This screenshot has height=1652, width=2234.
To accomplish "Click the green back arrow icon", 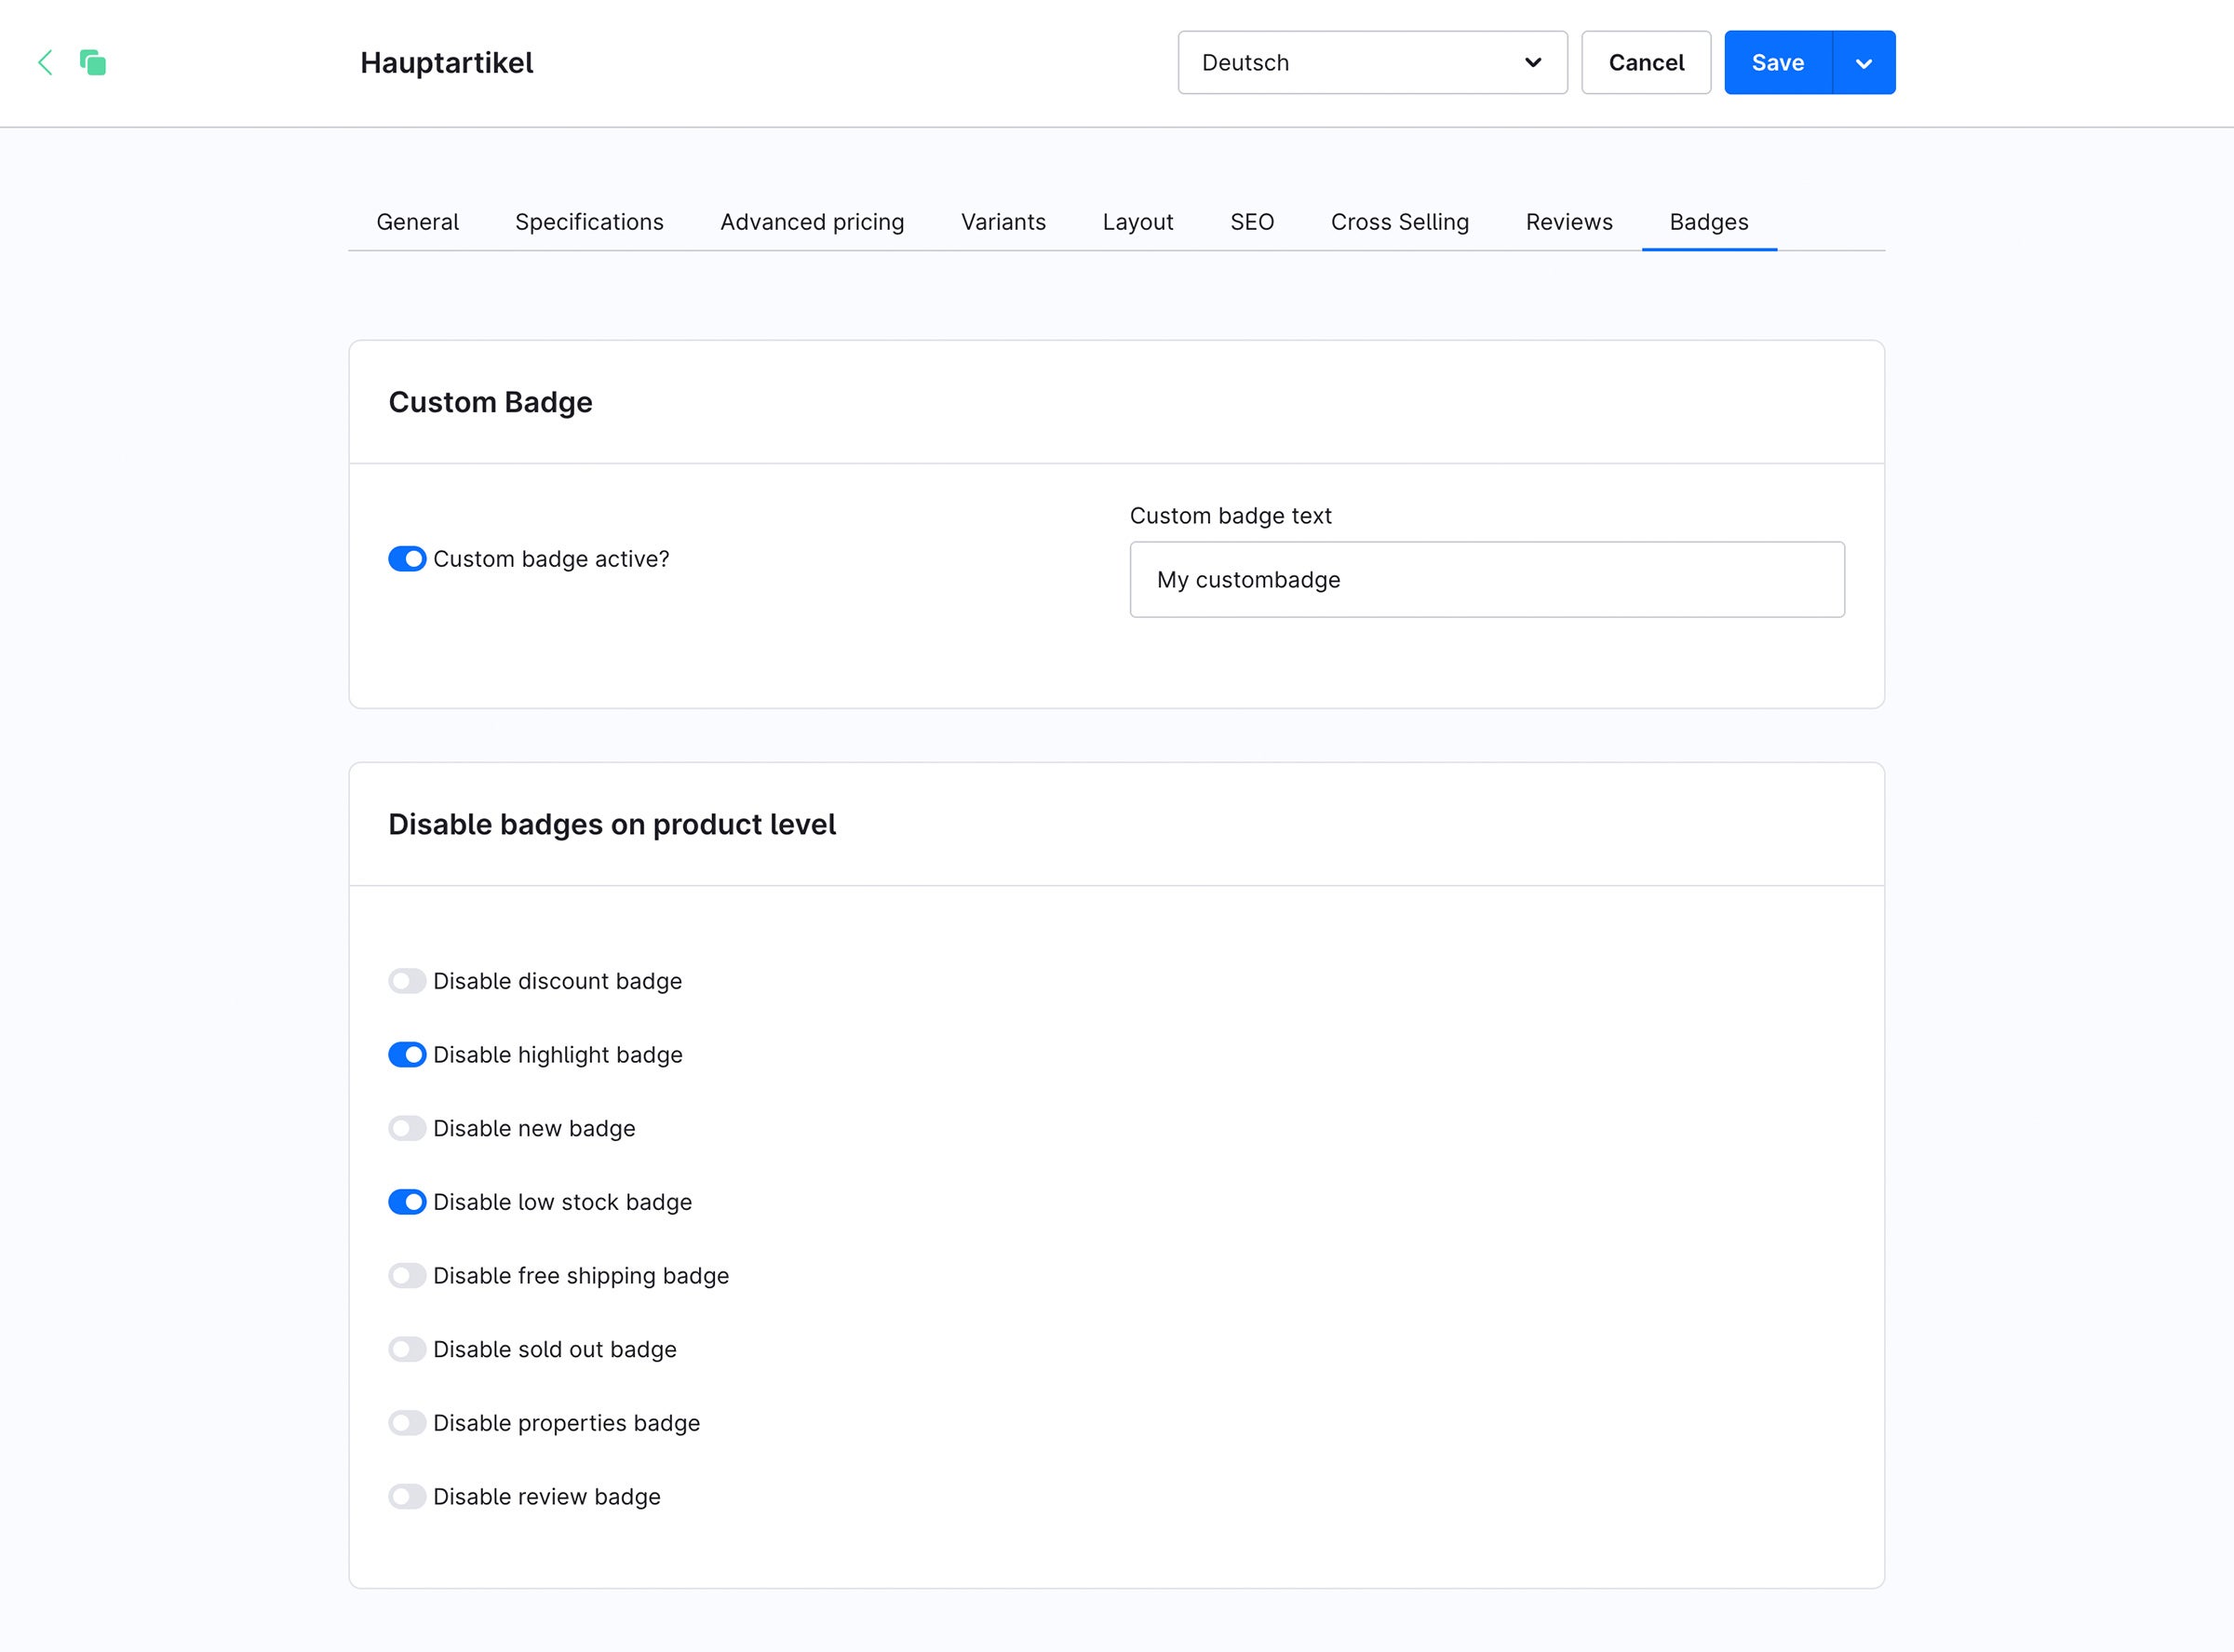I will click(x=45, y=62).
